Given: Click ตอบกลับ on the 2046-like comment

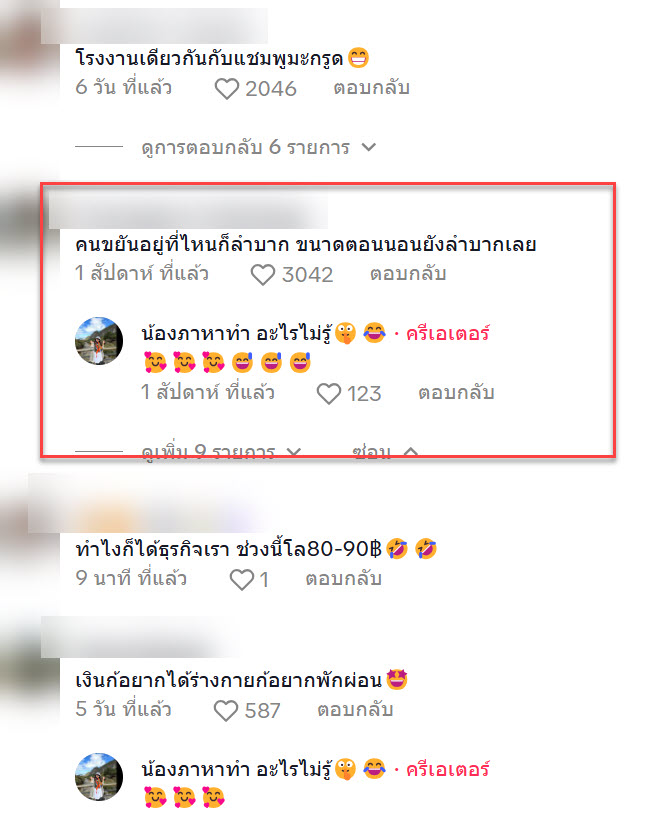Looking at the screenshot, I should pyautogui.click(x=371, y=88).
